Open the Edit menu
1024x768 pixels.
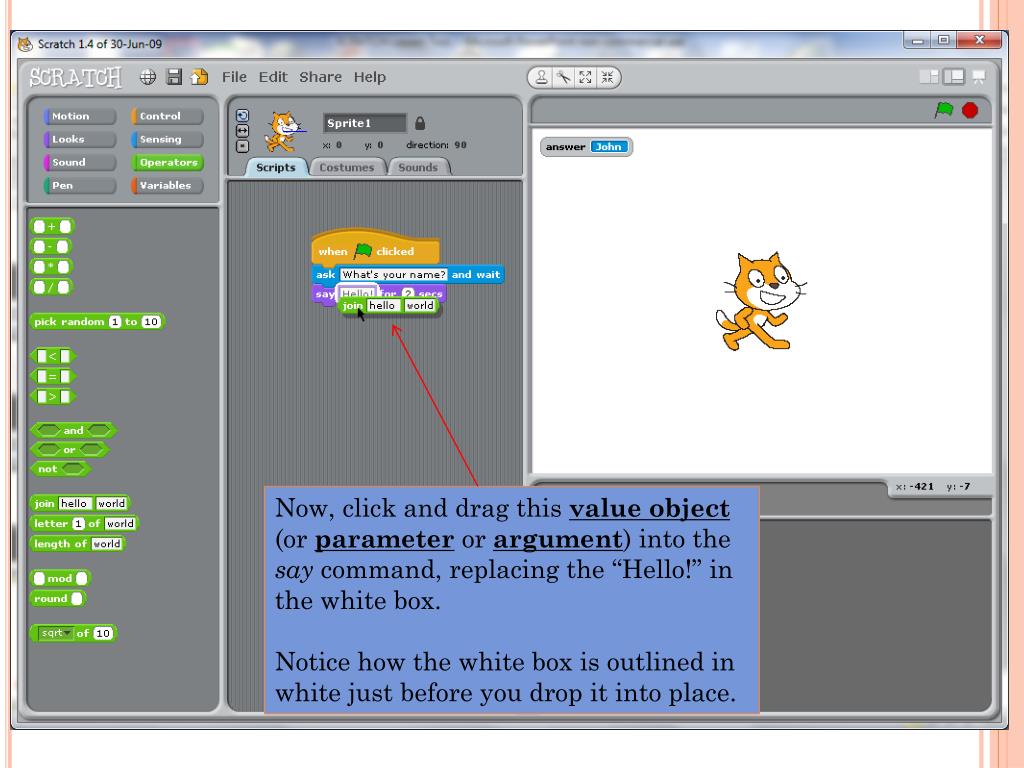[273, 77]
